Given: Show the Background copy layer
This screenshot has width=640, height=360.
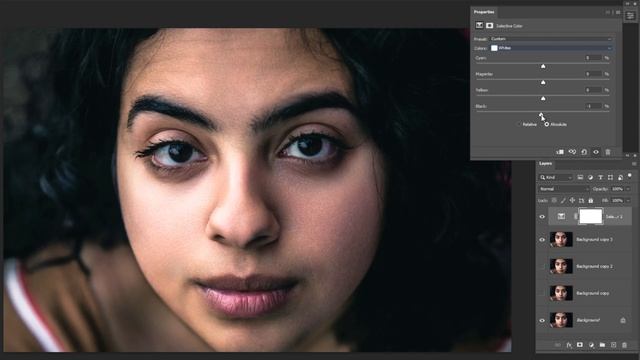Looking at the screenshot, I should (542, 293).
